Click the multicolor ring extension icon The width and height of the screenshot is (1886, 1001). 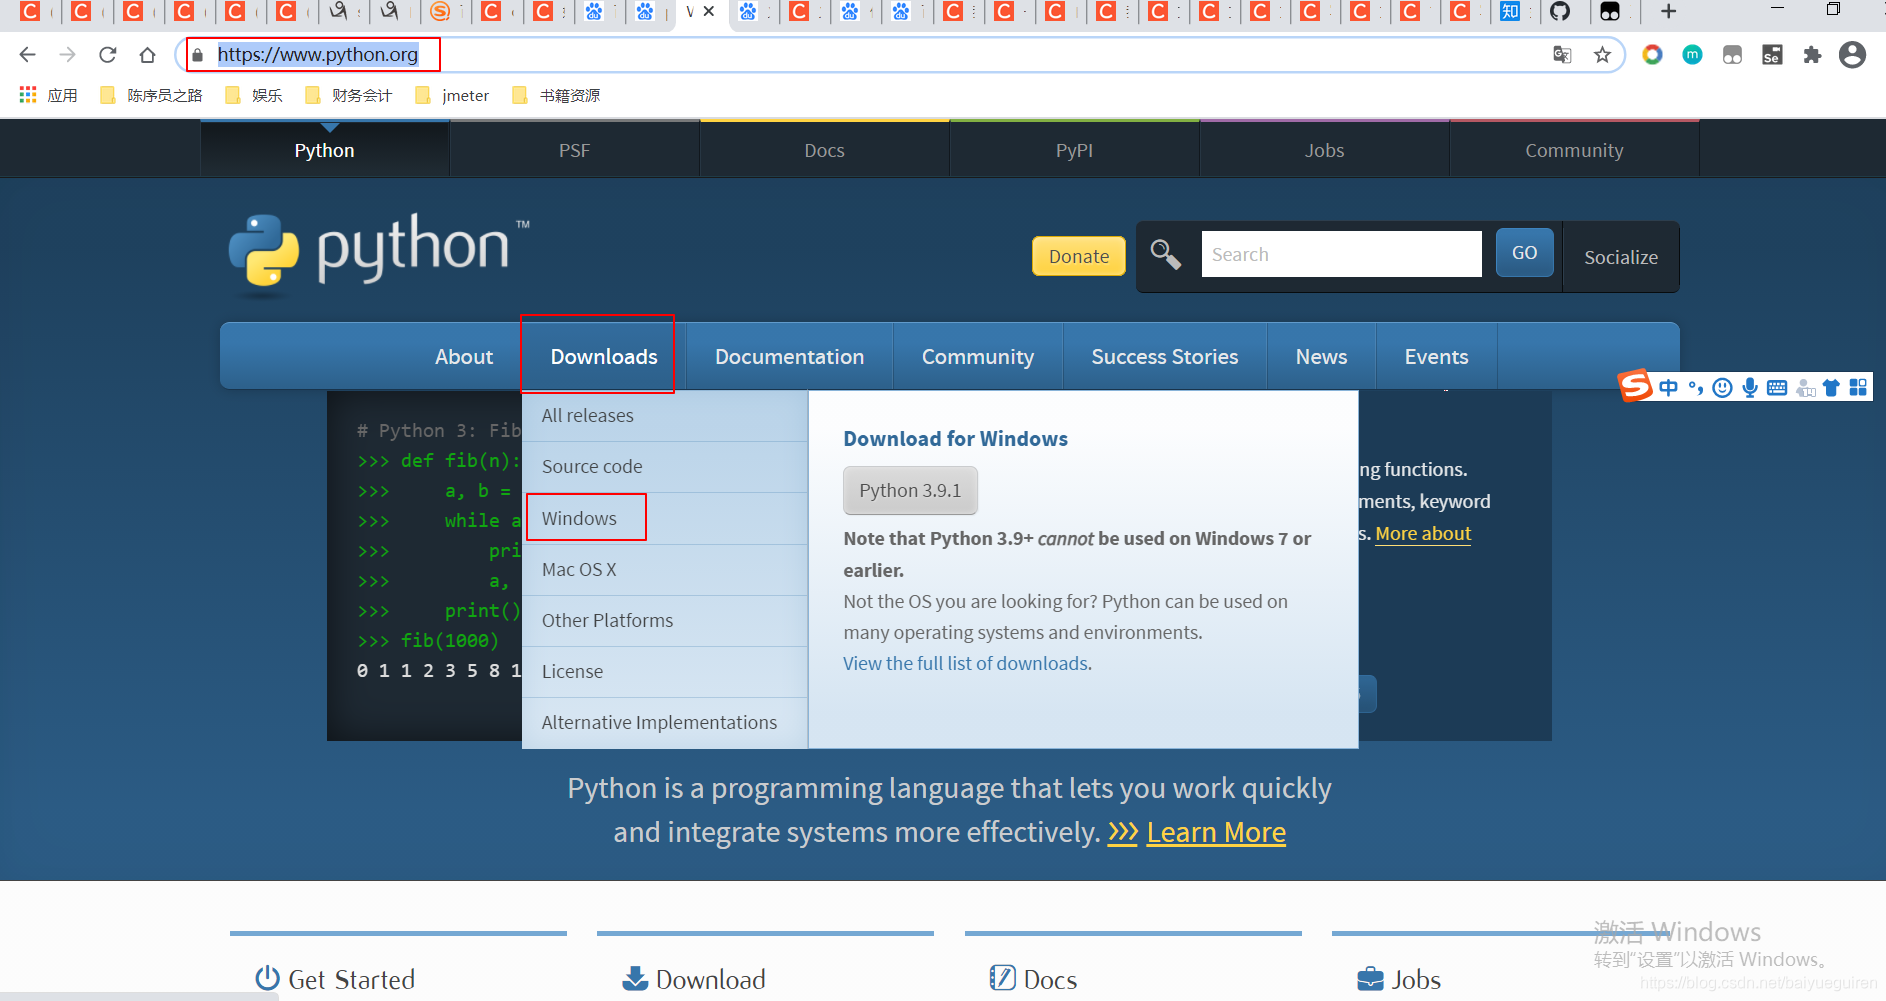tap(1652, 55)
